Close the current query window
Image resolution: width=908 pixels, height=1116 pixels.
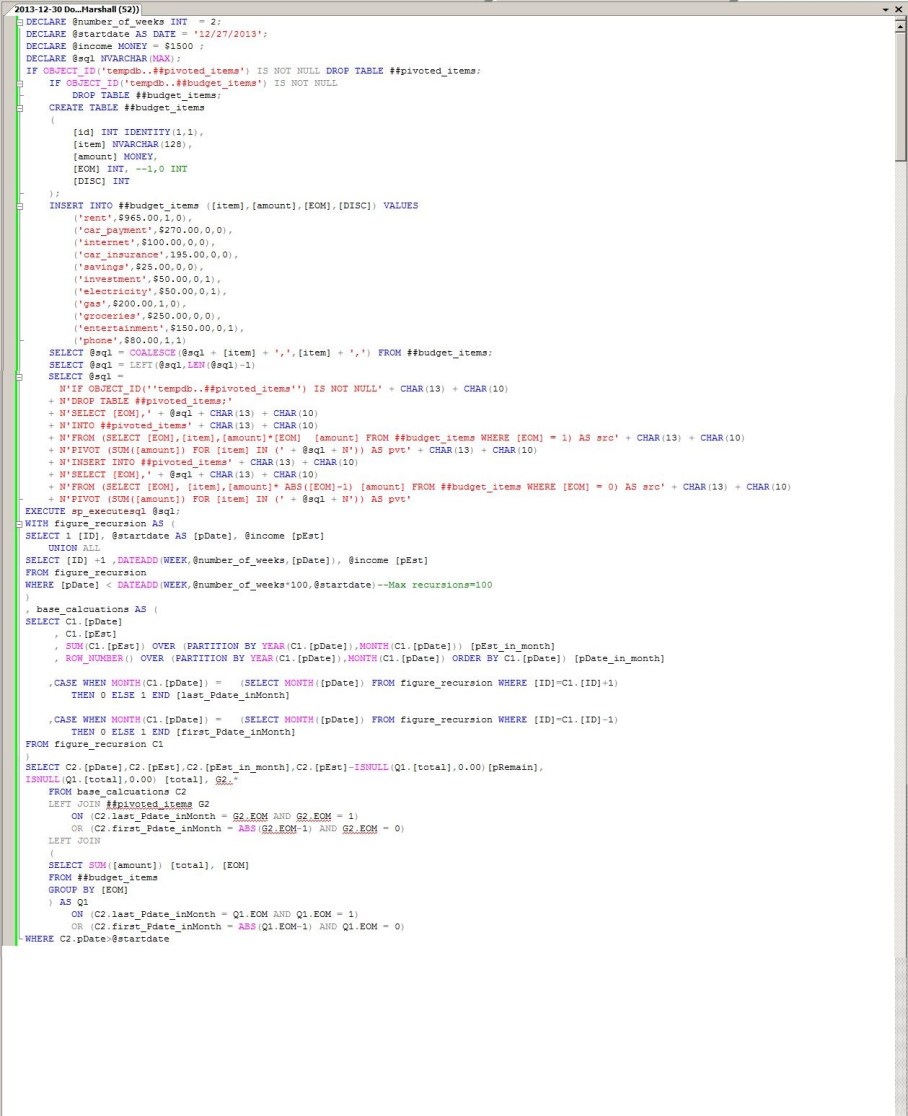point(898,9)
